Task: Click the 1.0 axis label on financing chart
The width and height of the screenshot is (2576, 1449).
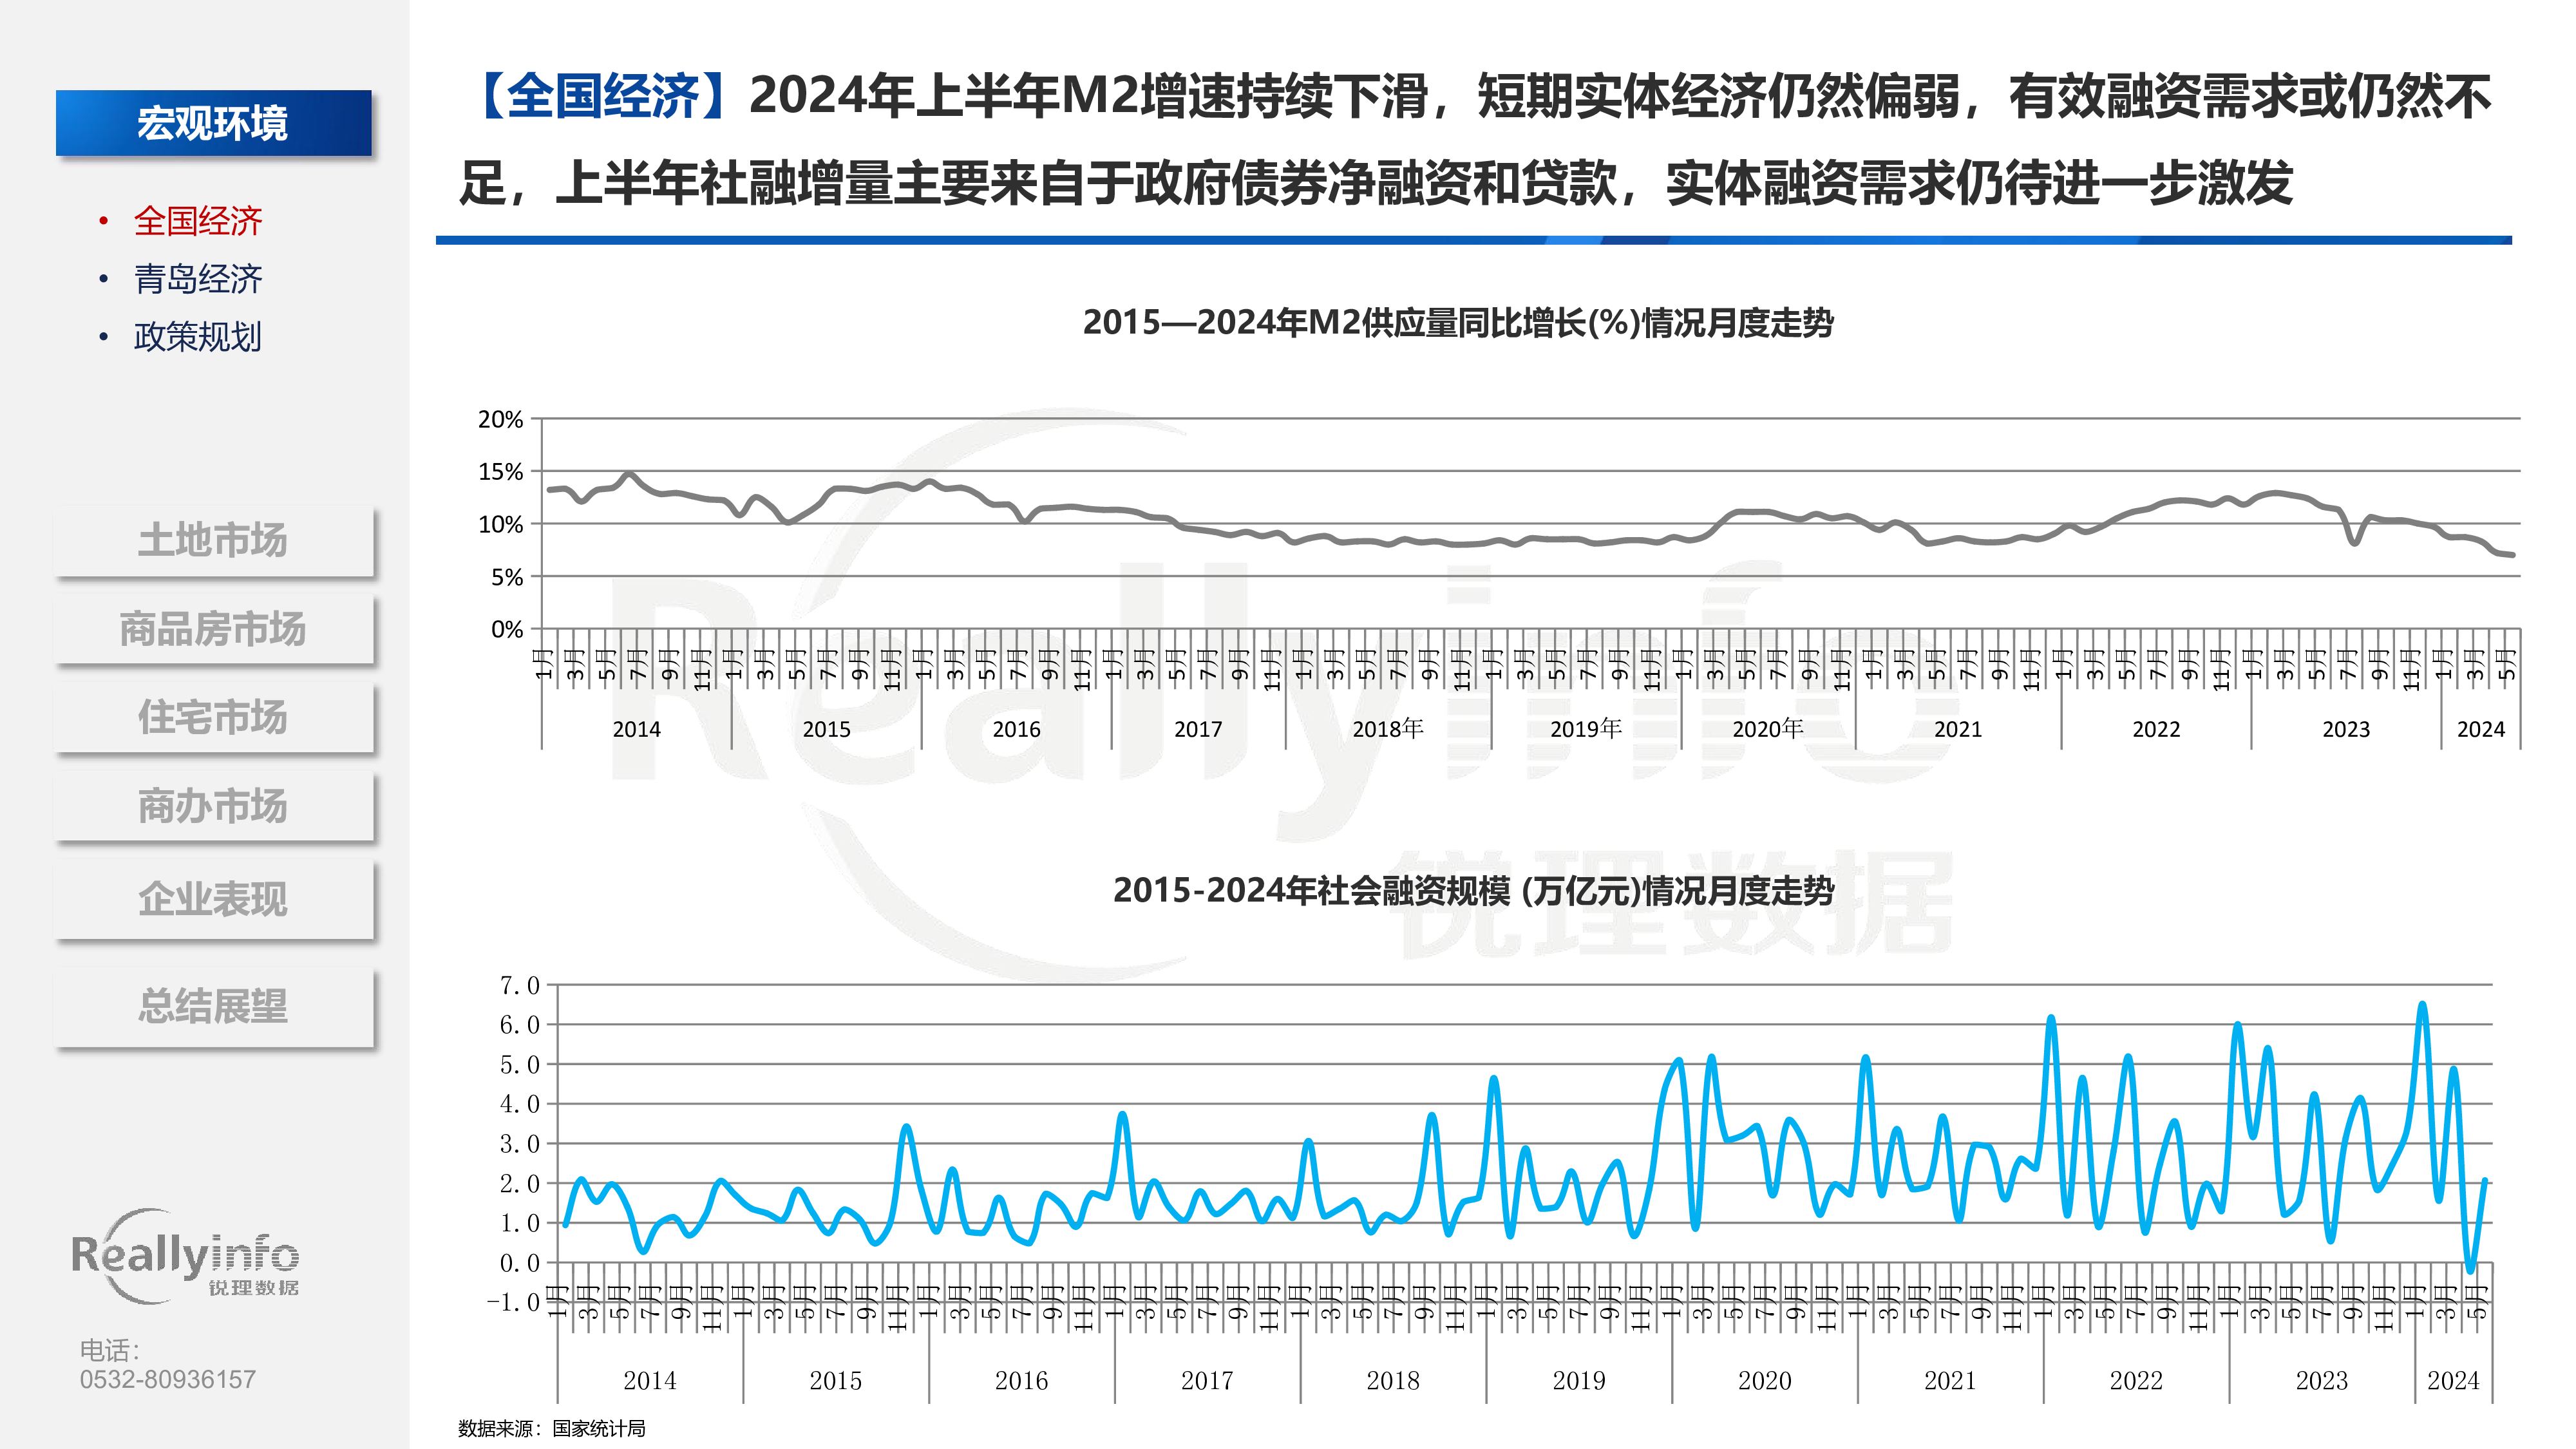Action: 519,1223
